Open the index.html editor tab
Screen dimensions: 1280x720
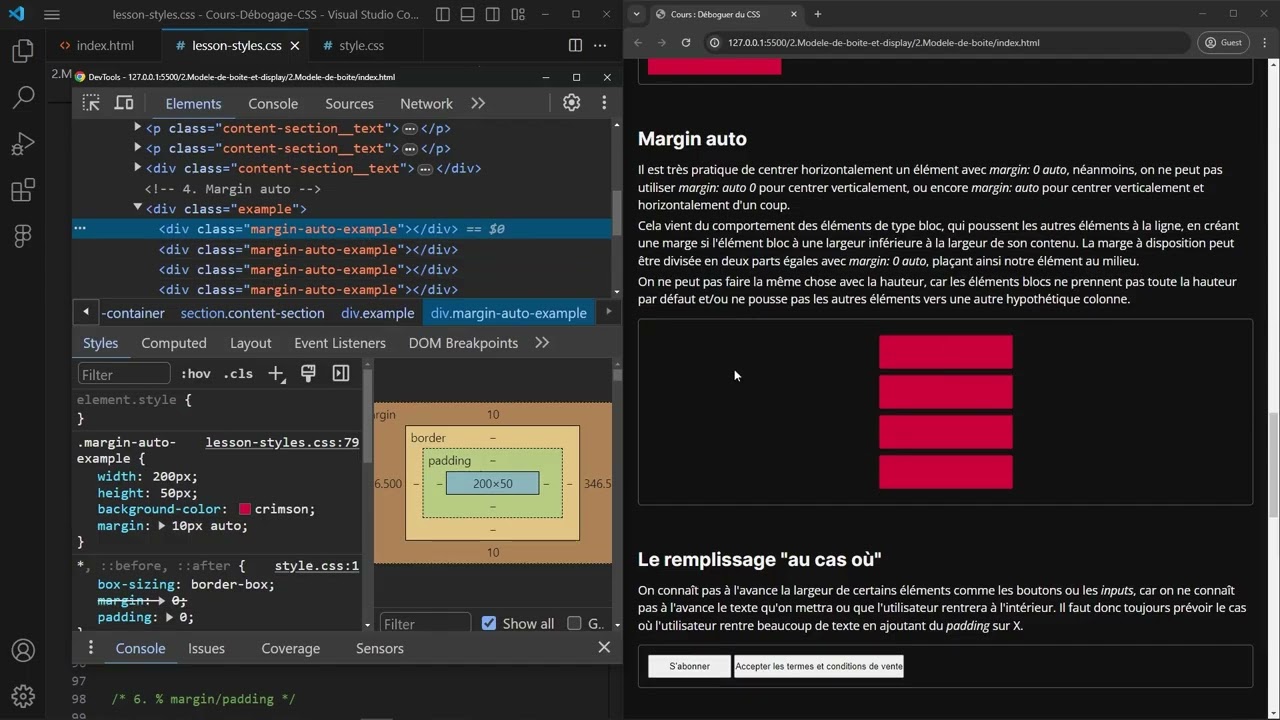[105, 46]
